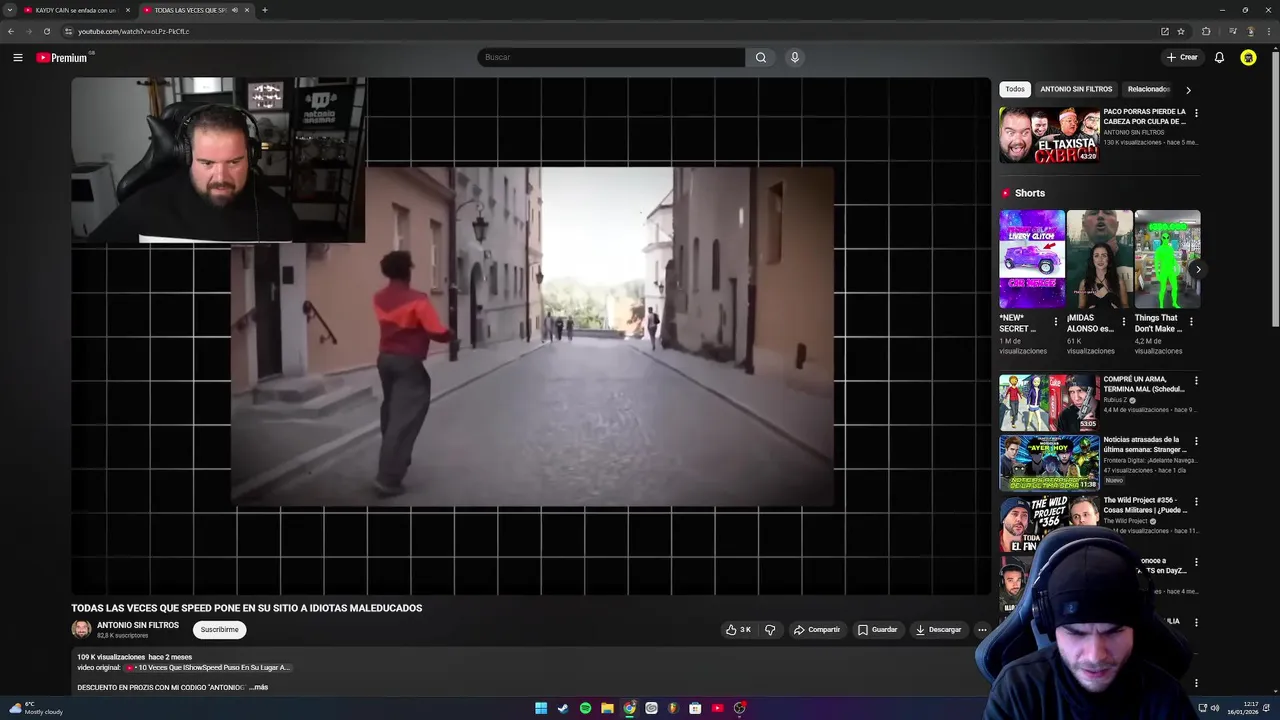Open more actions menu beside Descargar

(x=982, y=630)
